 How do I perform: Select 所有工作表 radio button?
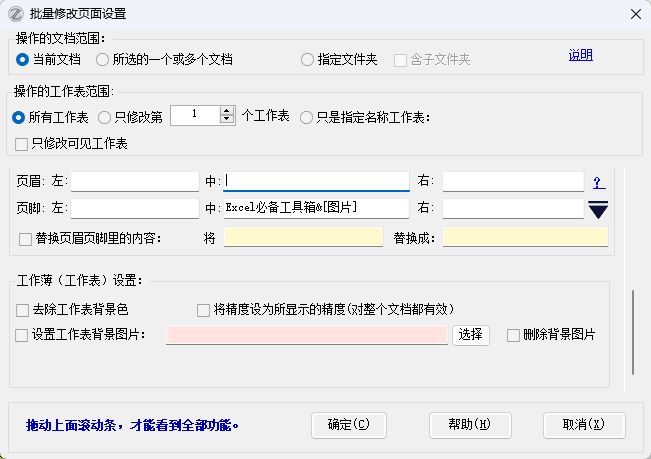coord(19,117)
